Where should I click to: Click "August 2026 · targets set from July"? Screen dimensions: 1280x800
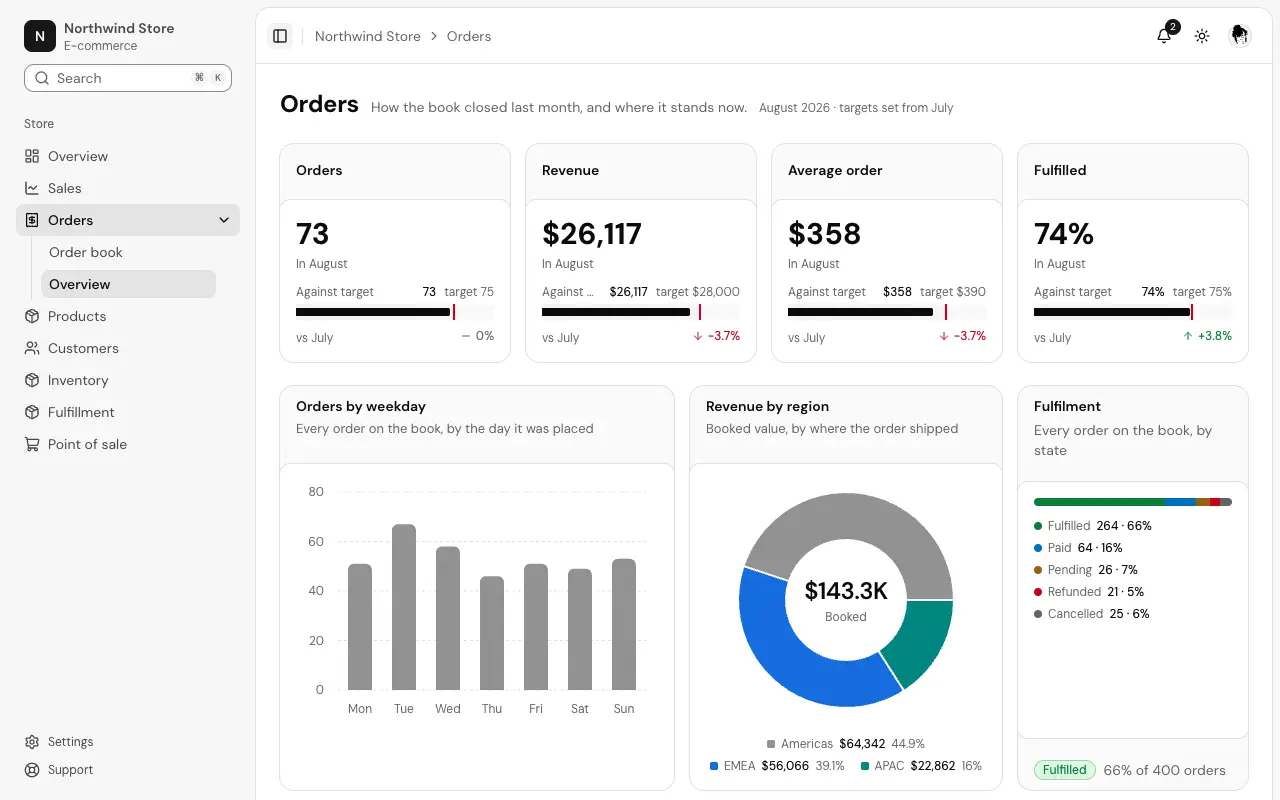(x=856, y=108)
